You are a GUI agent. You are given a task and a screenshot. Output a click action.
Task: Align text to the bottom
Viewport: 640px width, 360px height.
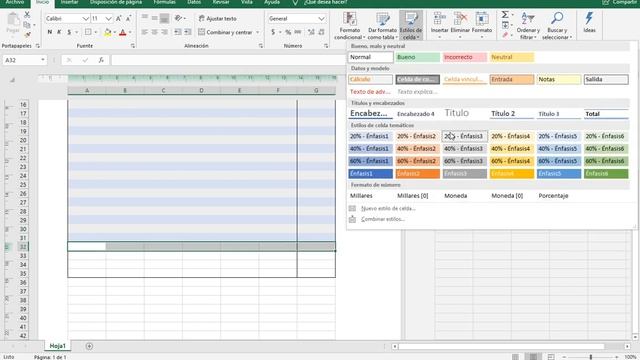coord(164,18)
